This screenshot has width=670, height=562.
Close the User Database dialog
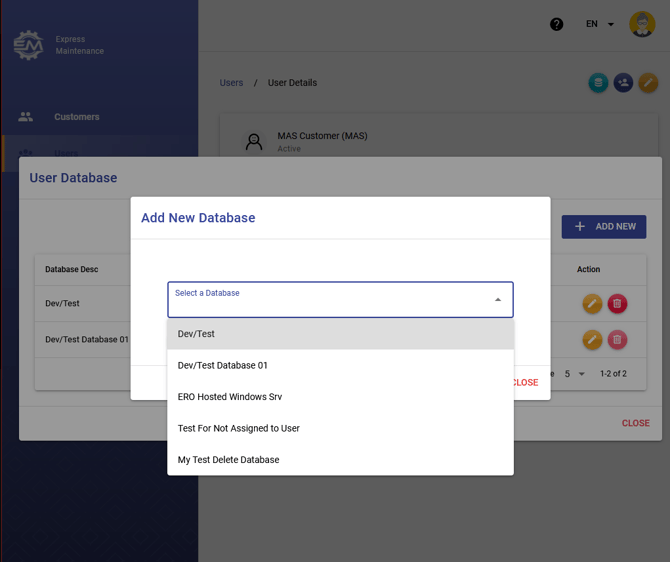[x=635, y=423]
